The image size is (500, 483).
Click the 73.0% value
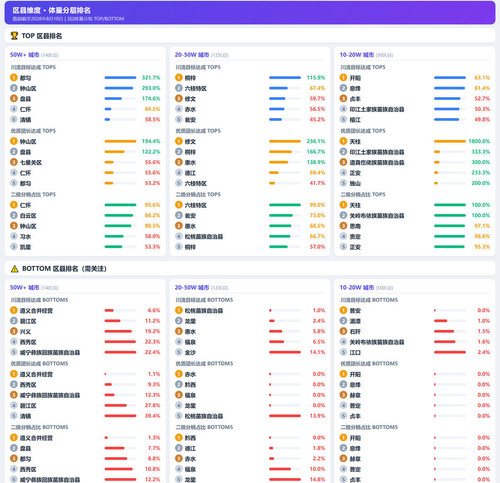pyautogui.click(x=317, y=215)
